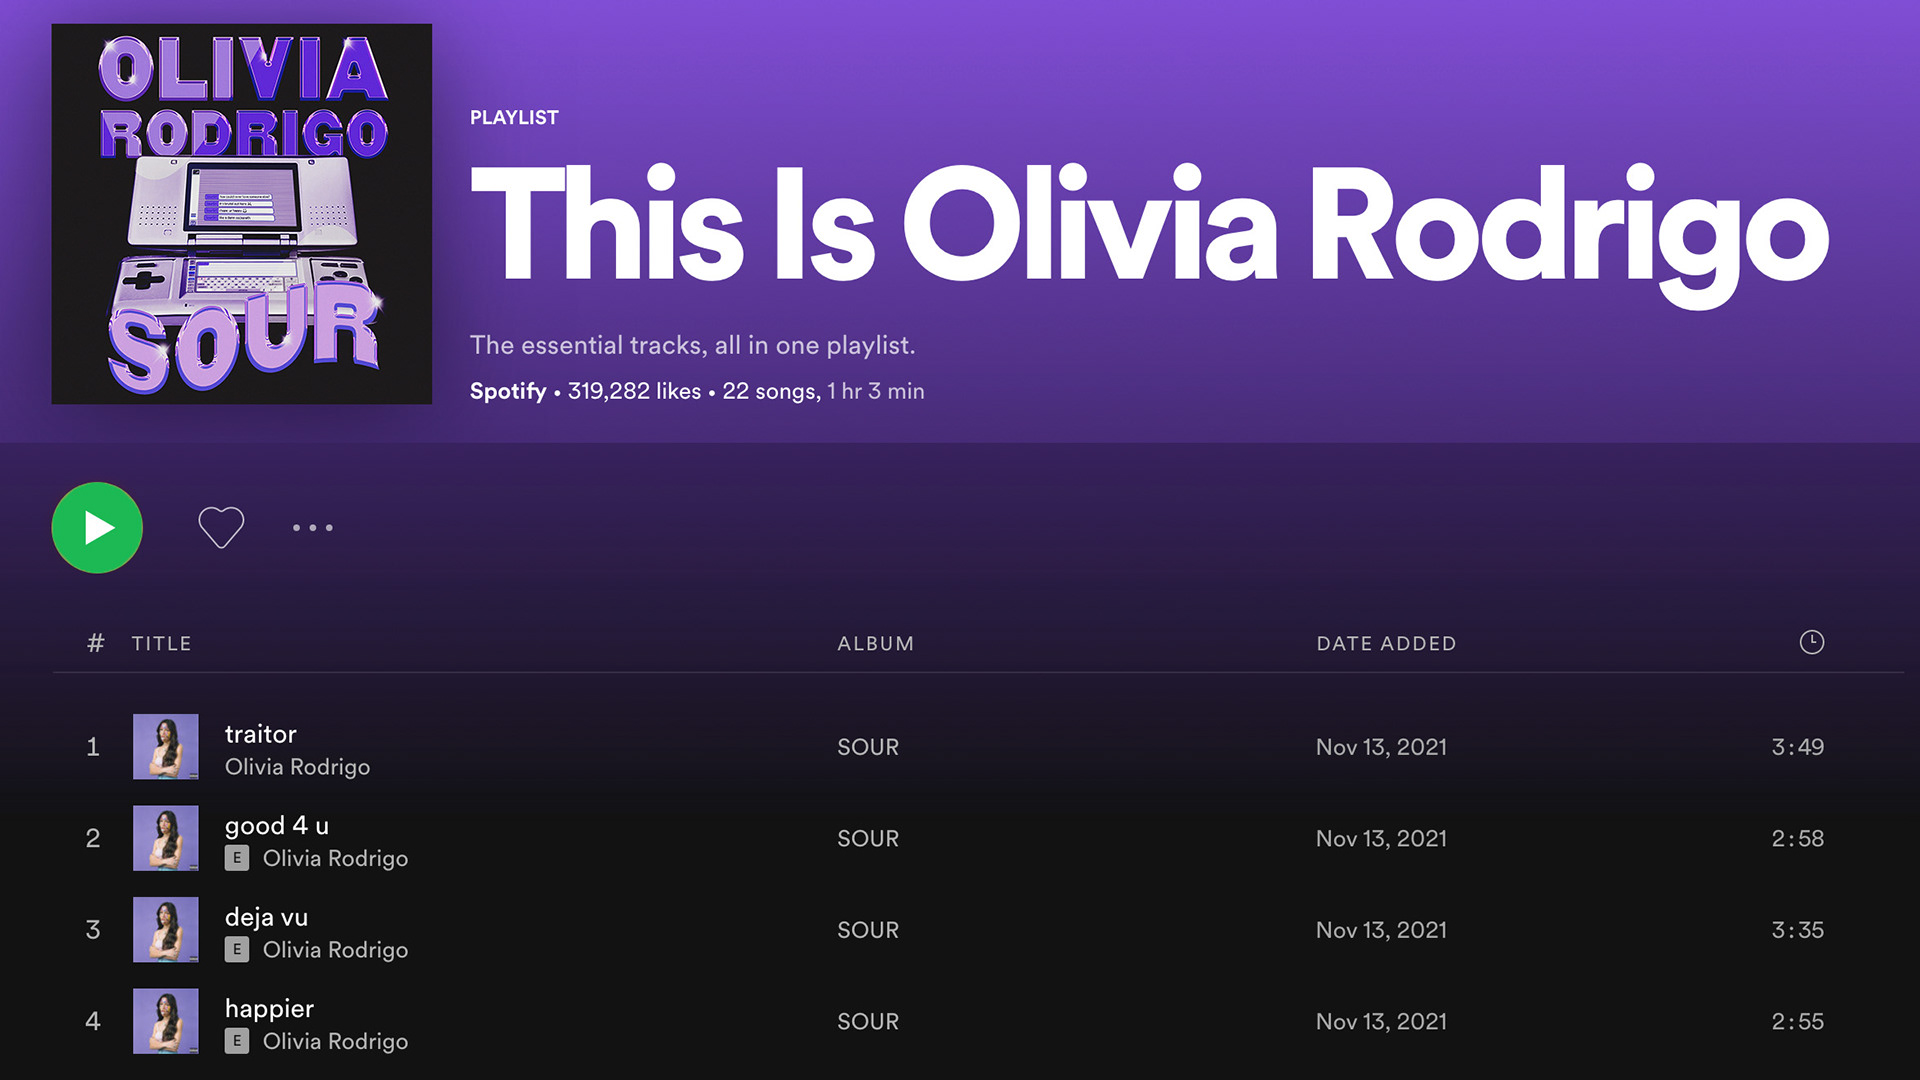Click the Spotify owner link
Viewport: 1920px width, 1080px height.
[508, 391]
